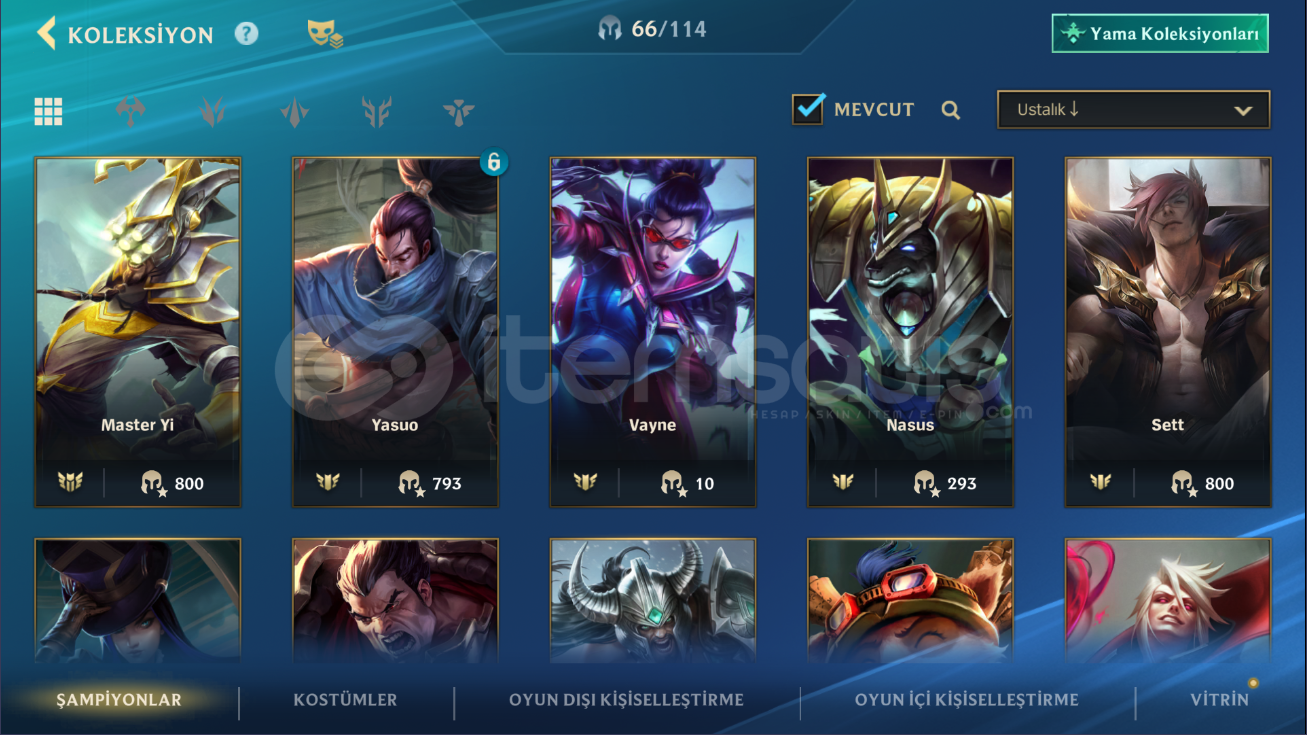Image resolution: width=1307 pixels, height=735 pixels.
Task: Filter by the third role icon
Action: pos(295,111)
